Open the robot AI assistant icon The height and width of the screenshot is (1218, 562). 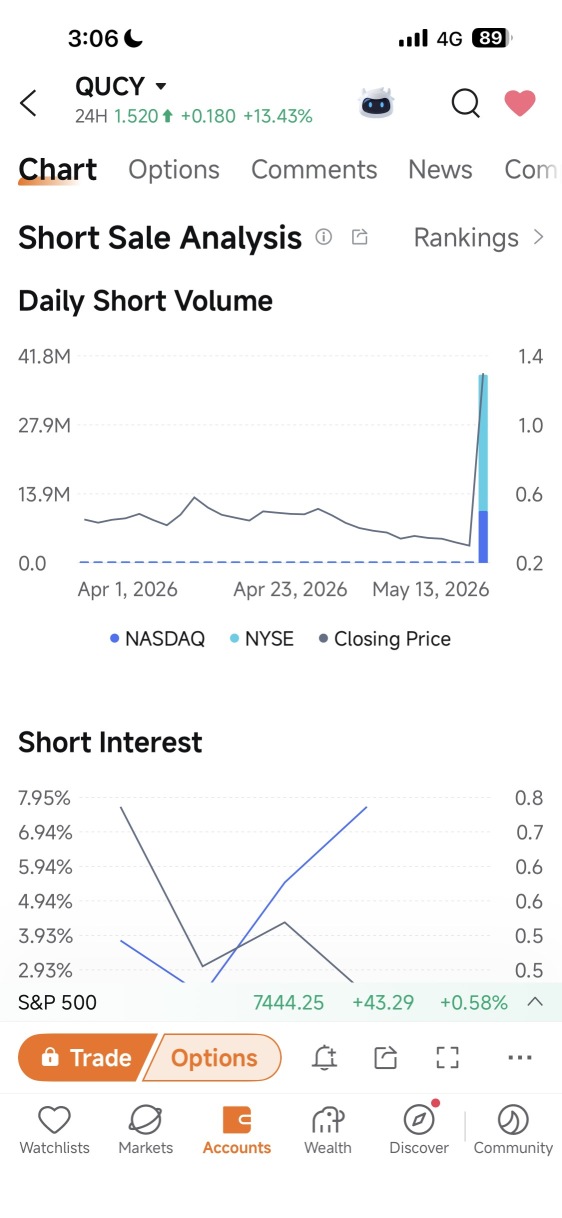[377, 102]
